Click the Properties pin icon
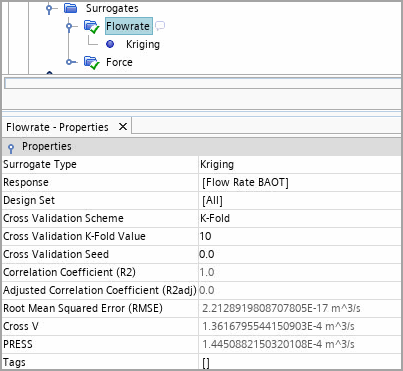 [11, 148]
